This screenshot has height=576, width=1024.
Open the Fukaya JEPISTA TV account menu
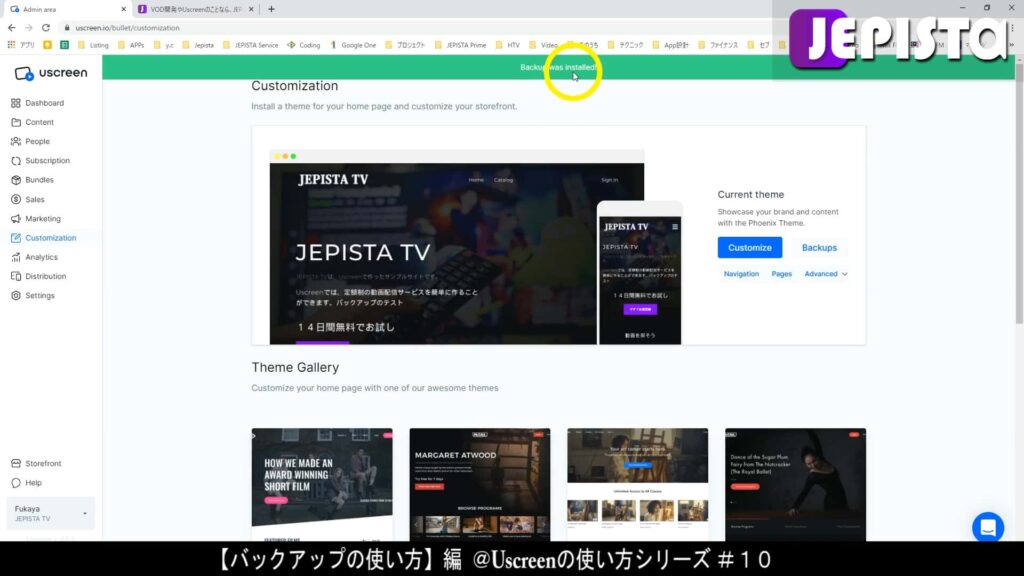[50, 513]
